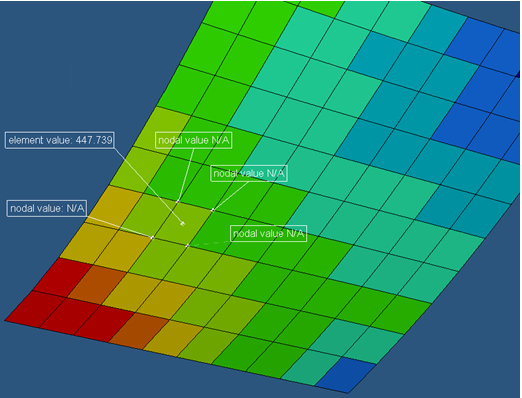Click the orange-brown element on the bottom mesh edge
This screenshot has height=398, width=522.
[x=139, y=331]
